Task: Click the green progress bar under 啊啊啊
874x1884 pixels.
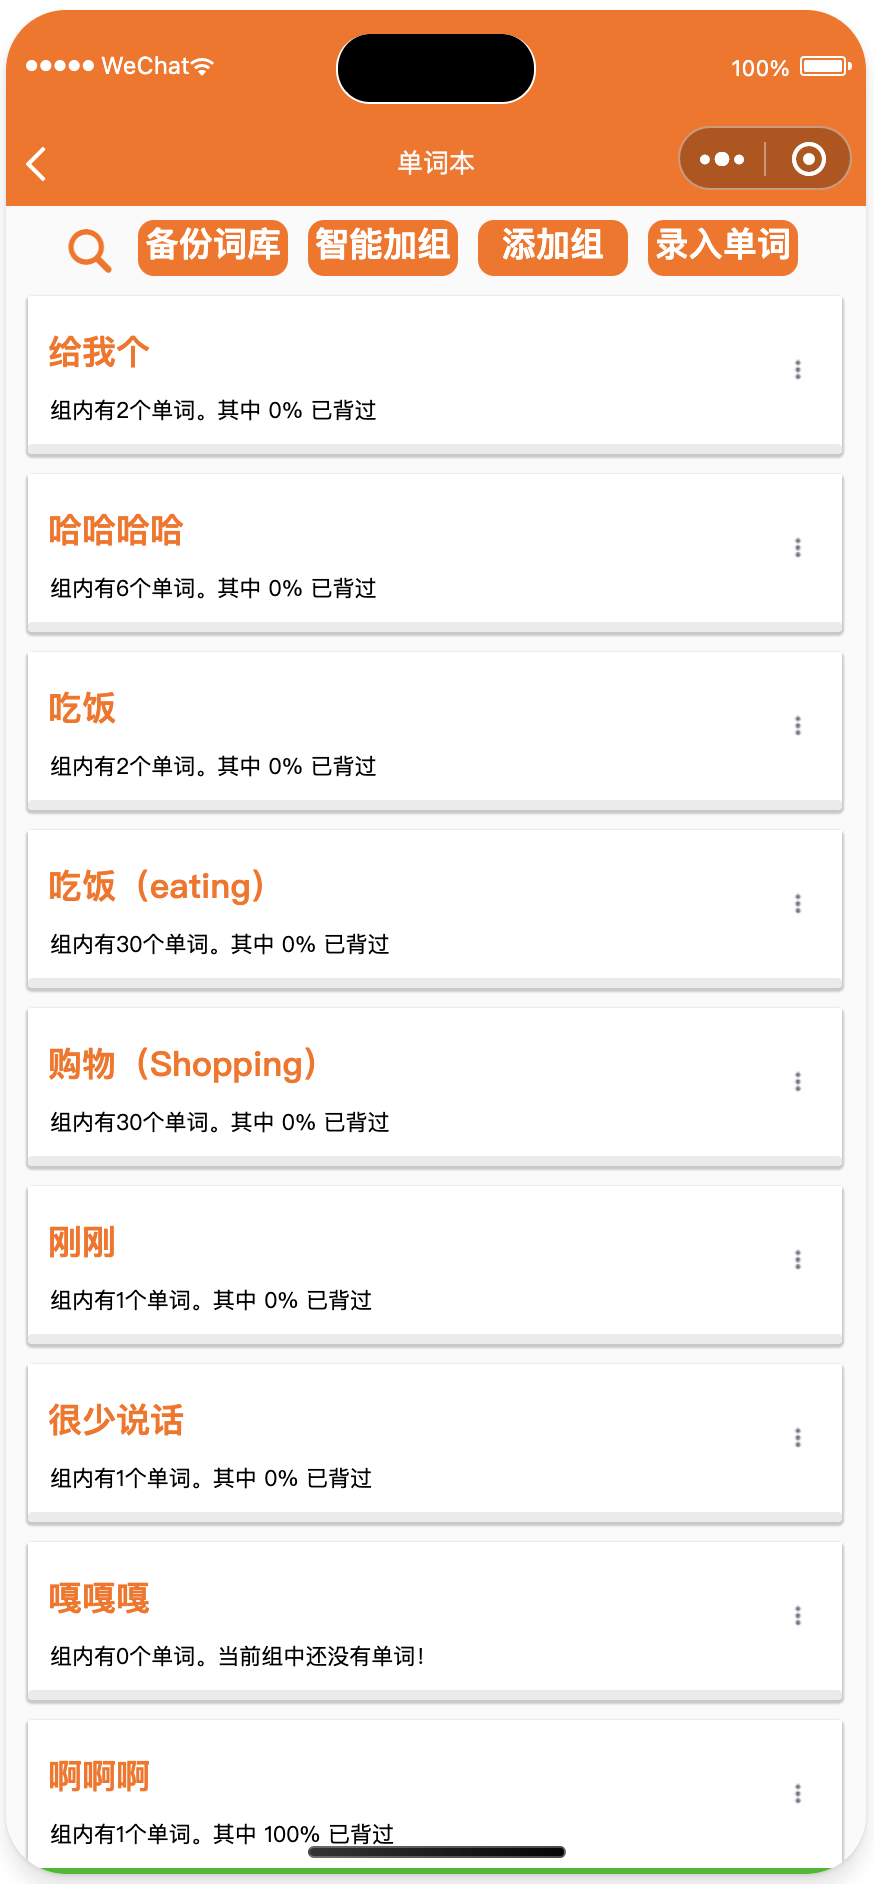Action: click(435, 1869)
